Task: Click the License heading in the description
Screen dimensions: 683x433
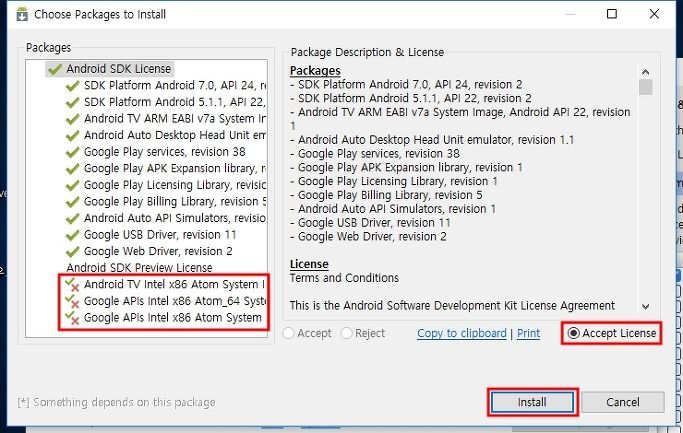Action: (309, 264)
